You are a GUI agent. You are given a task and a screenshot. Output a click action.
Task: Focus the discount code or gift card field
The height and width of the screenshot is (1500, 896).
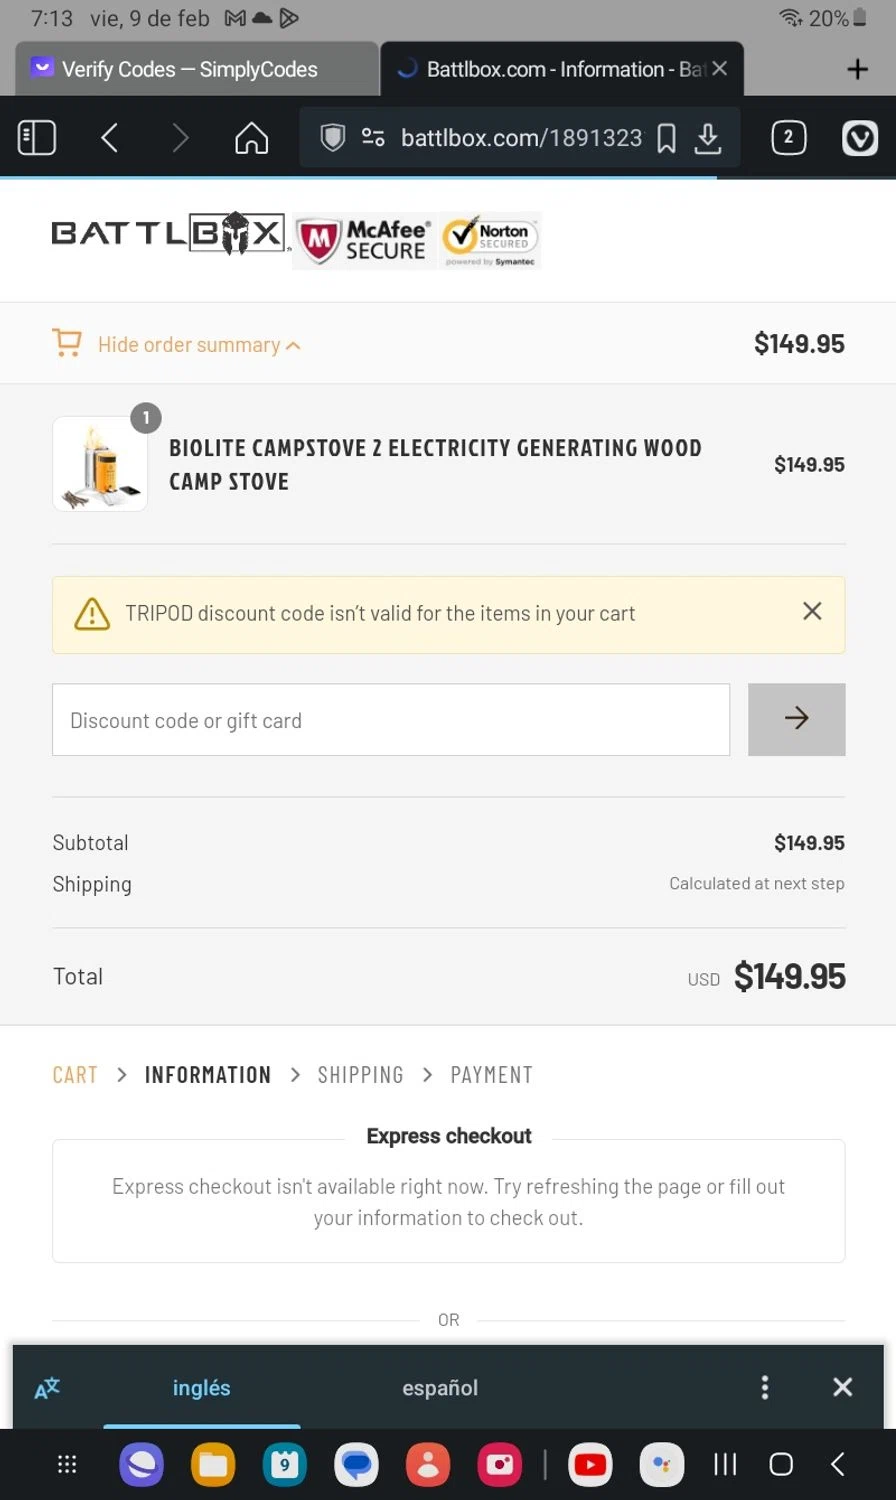390,720
